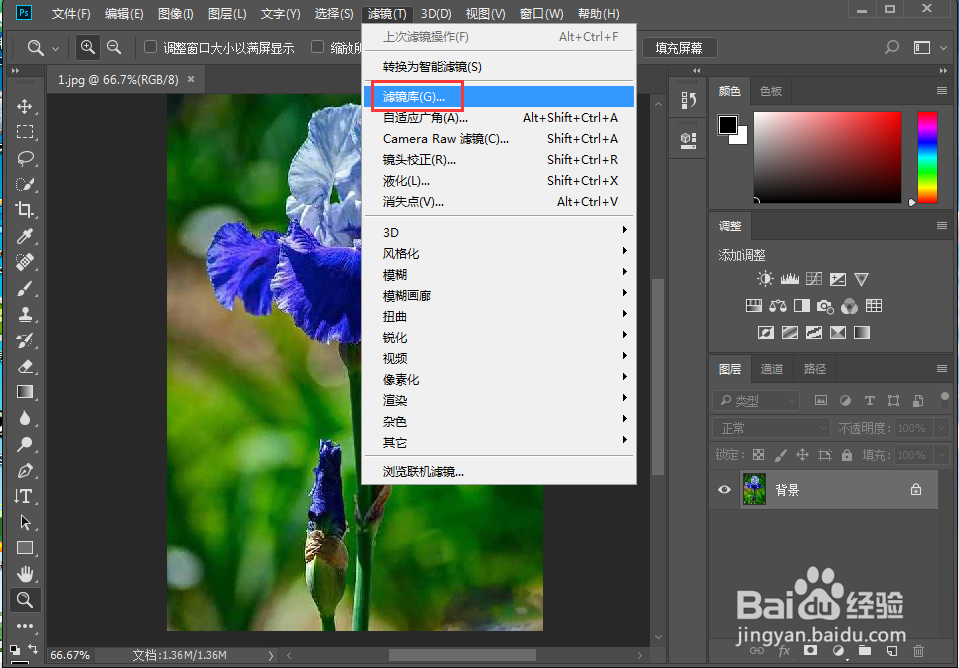Select the Hand tool
959x668 pixels.
(25, 573)
